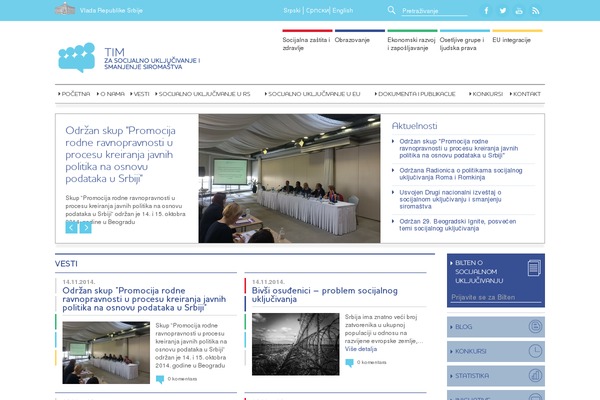Open Vesti headline Bivši osuđenici problem
This screenshot has width=600, height=400.
324,295
